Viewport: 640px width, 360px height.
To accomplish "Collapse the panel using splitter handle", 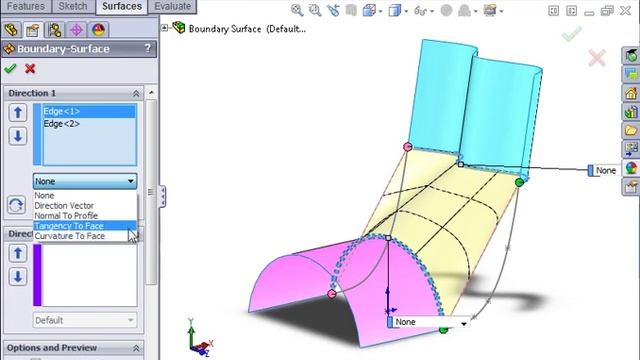I will pyautogui.click(x=162, y=196).
